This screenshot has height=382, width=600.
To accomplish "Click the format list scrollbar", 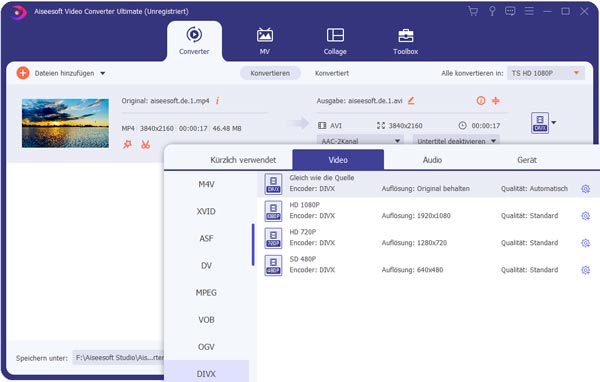I will (253, 245).
